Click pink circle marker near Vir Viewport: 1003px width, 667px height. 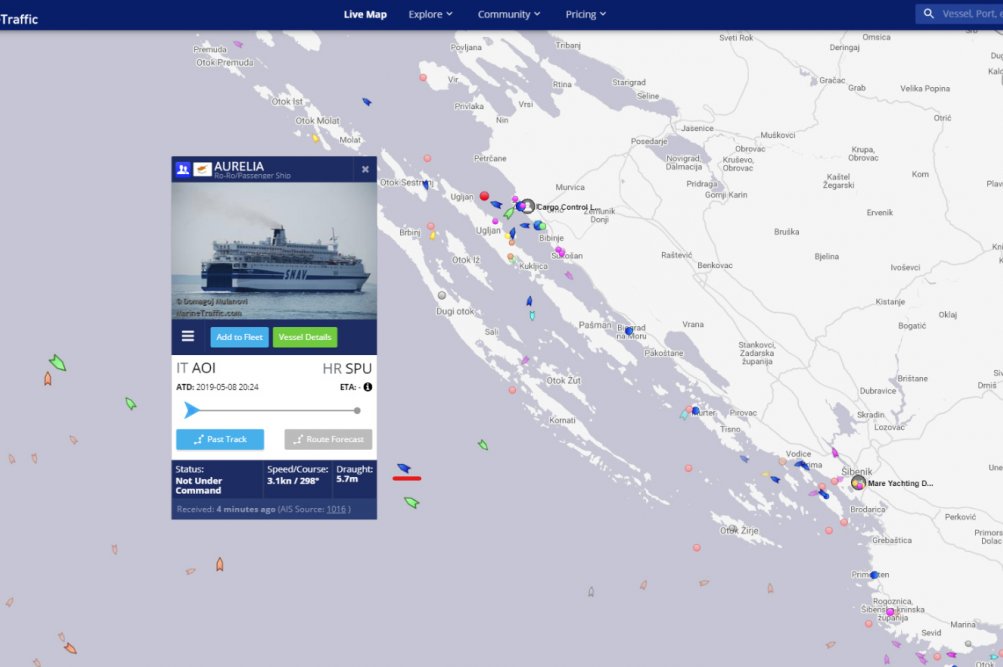click(x=423, y=77)
